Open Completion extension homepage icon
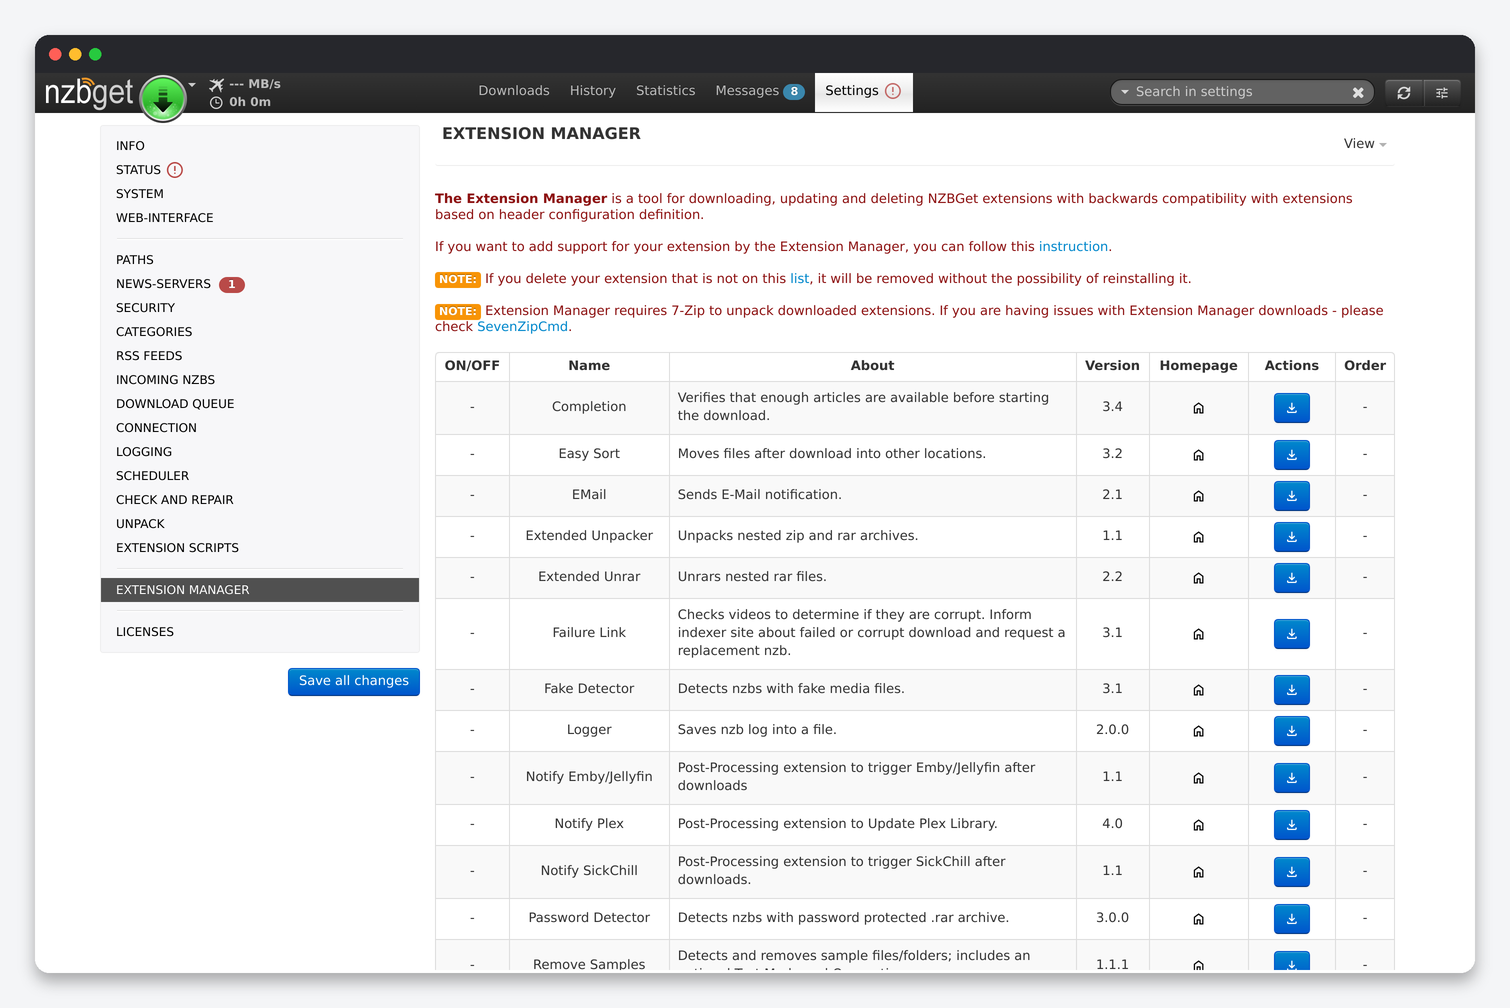Screen dimensions: 1510x1008 point(1198,408)
